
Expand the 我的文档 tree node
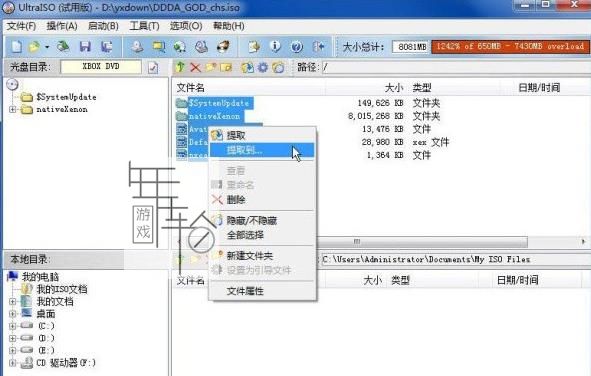[12, 301]
